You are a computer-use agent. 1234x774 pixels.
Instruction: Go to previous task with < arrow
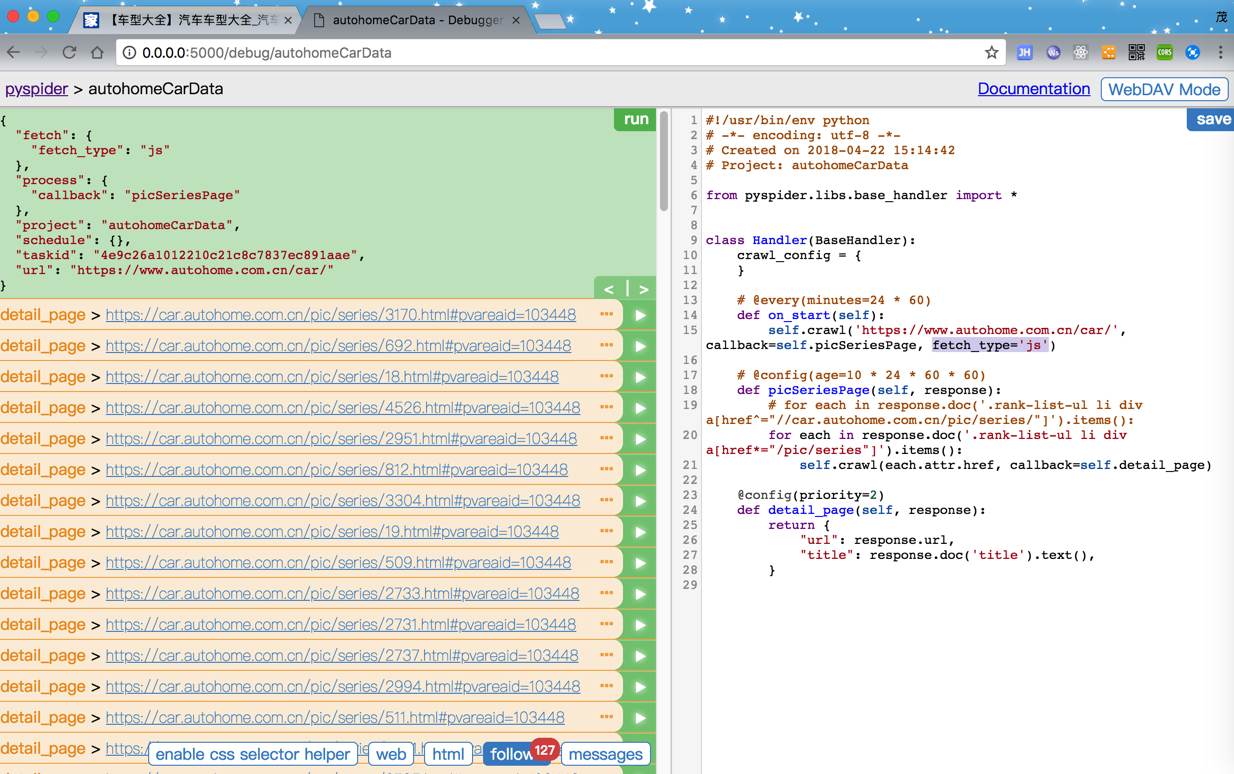tap(609, 288)
